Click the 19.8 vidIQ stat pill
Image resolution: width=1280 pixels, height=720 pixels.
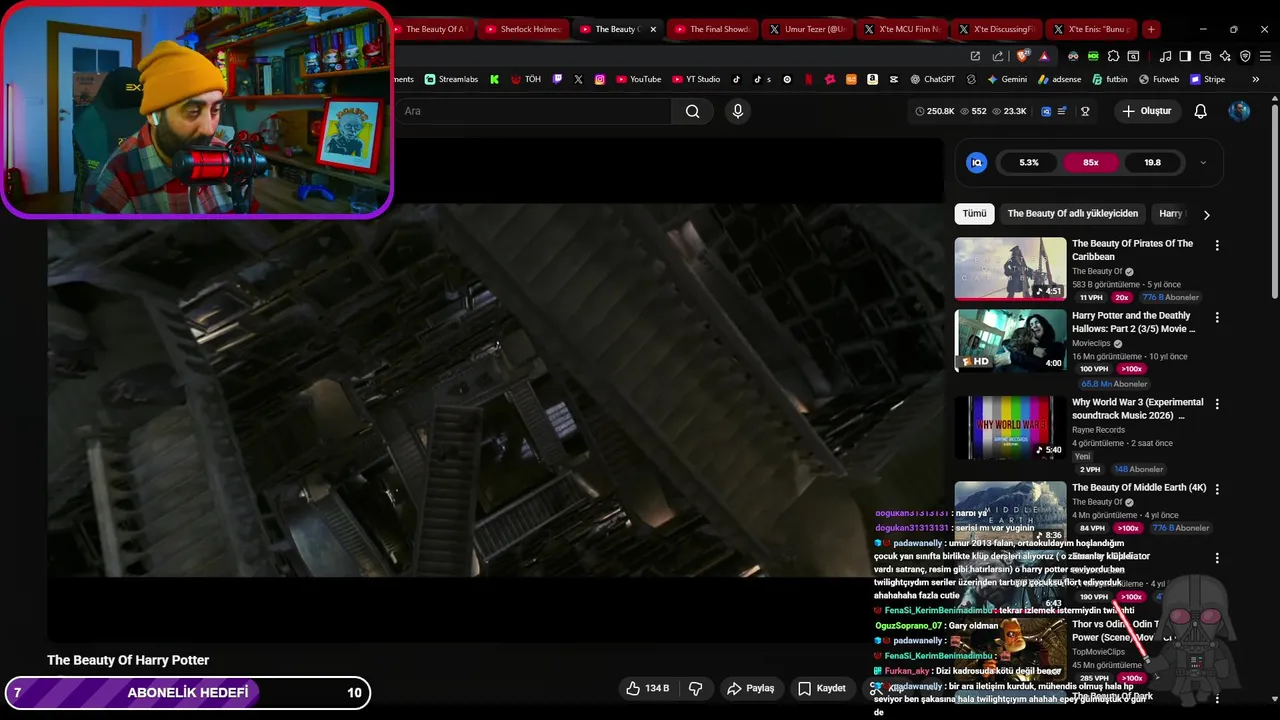1152,162
